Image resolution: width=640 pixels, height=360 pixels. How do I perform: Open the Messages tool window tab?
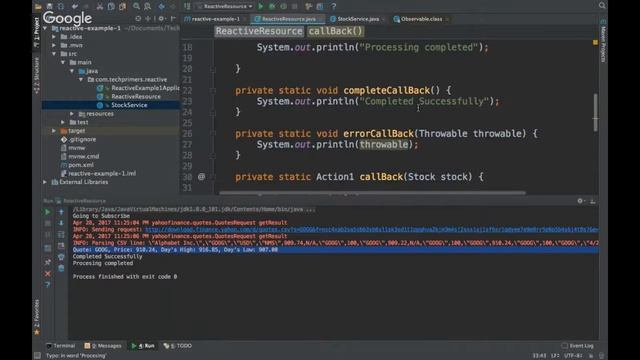point(103,346)
